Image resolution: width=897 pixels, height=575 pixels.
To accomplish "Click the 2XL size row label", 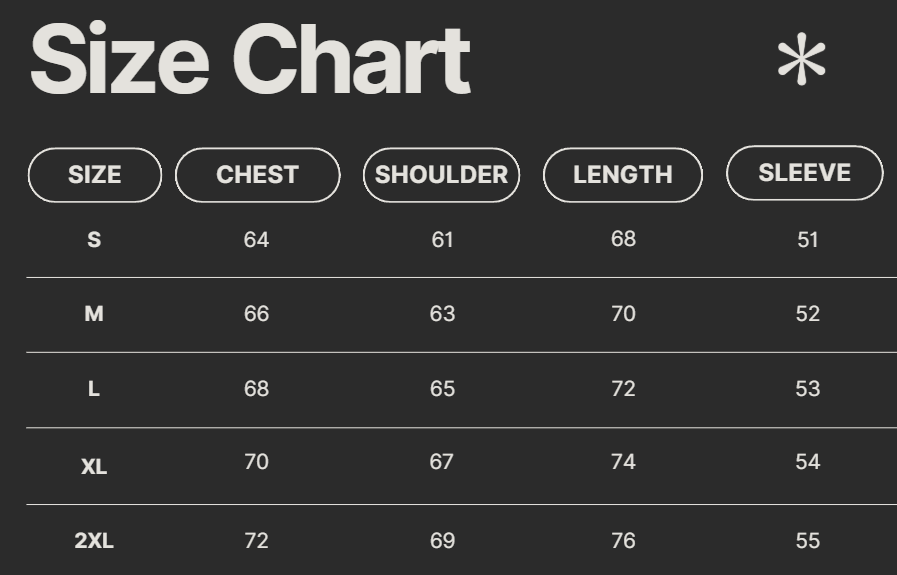I will pos(94,541).
